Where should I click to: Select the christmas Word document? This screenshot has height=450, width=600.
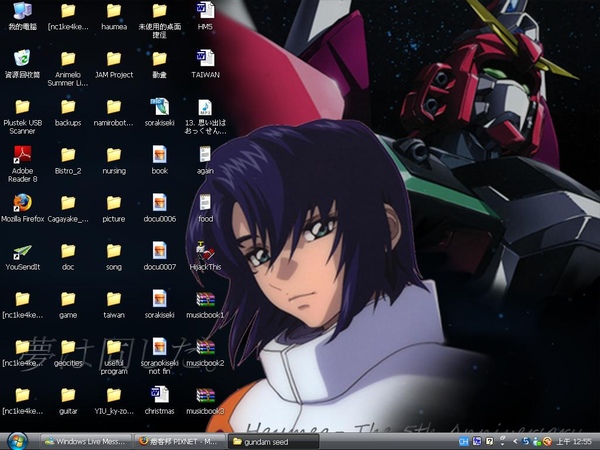click(x=160, y=401)
